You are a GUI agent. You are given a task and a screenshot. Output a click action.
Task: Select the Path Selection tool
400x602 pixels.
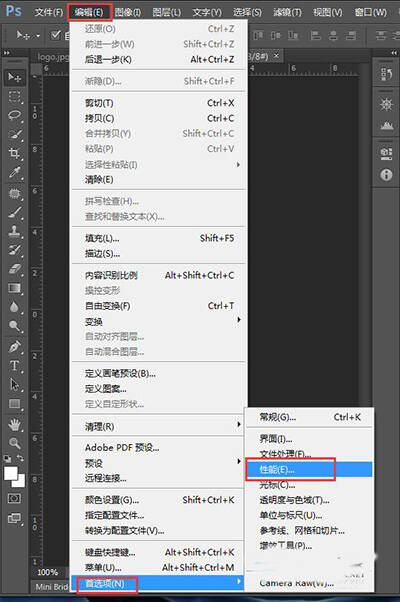click(14, 385)
